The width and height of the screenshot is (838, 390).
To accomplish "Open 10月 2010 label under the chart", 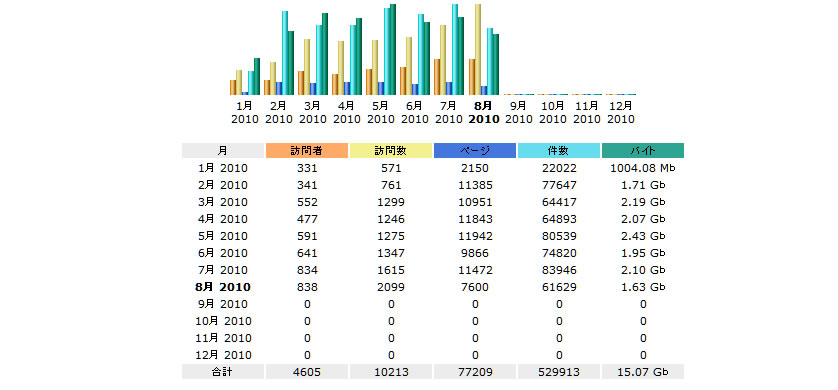I will (553, 112).
